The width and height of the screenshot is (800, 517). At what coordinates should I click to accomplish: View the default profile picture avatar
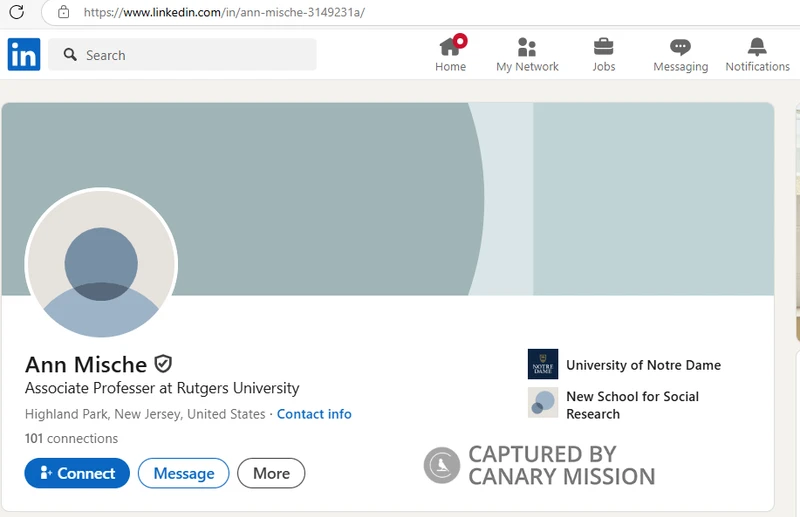pyautogui.click(x=101, y=263)
